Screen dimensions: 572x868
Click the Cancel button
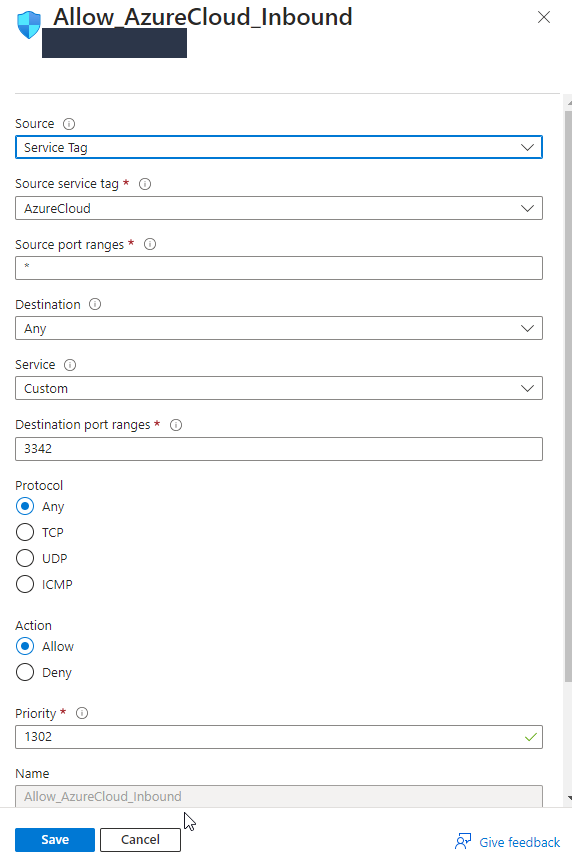[x=141, y=840]
